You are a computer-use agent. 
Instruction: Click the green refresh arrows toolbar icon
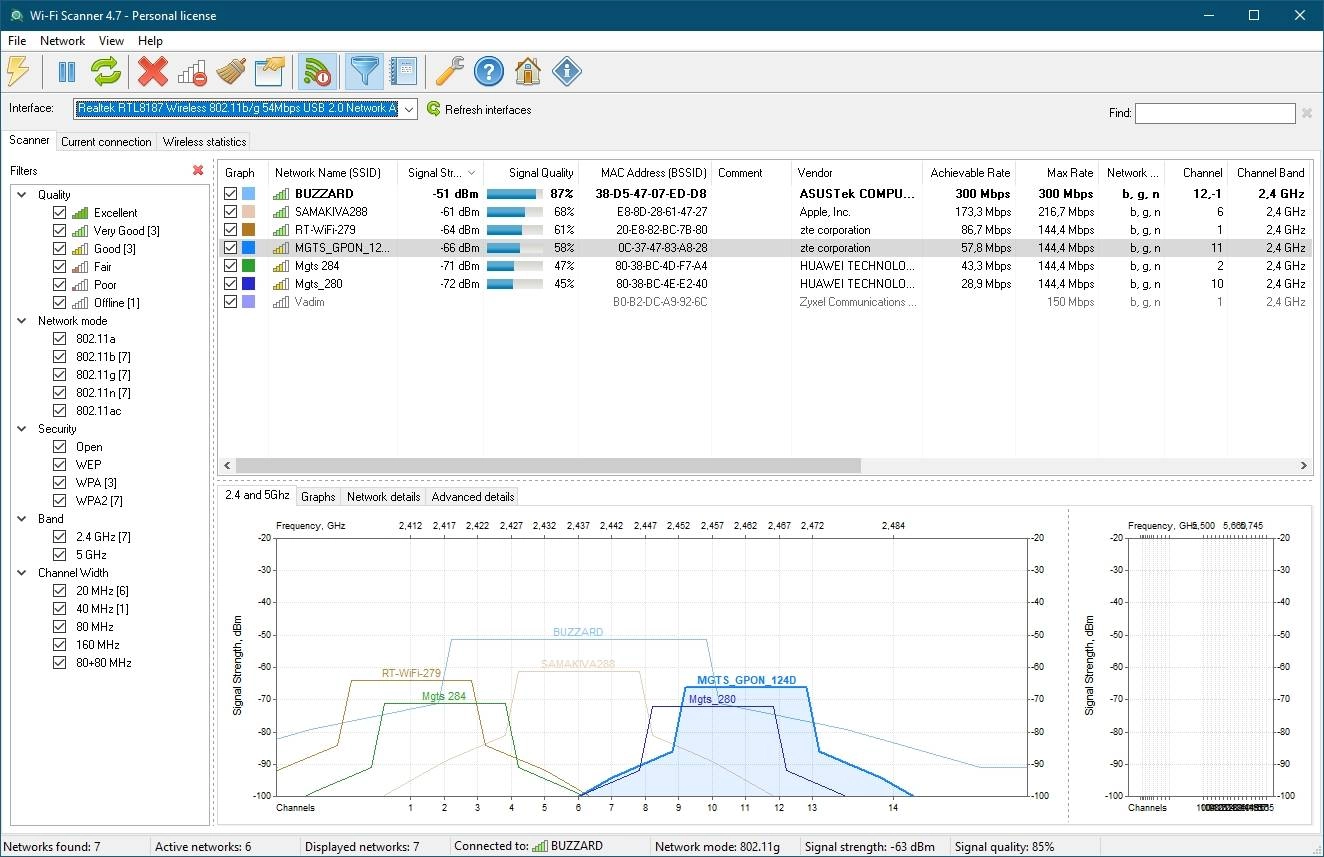pyautogui.click(x=105, y=71)
